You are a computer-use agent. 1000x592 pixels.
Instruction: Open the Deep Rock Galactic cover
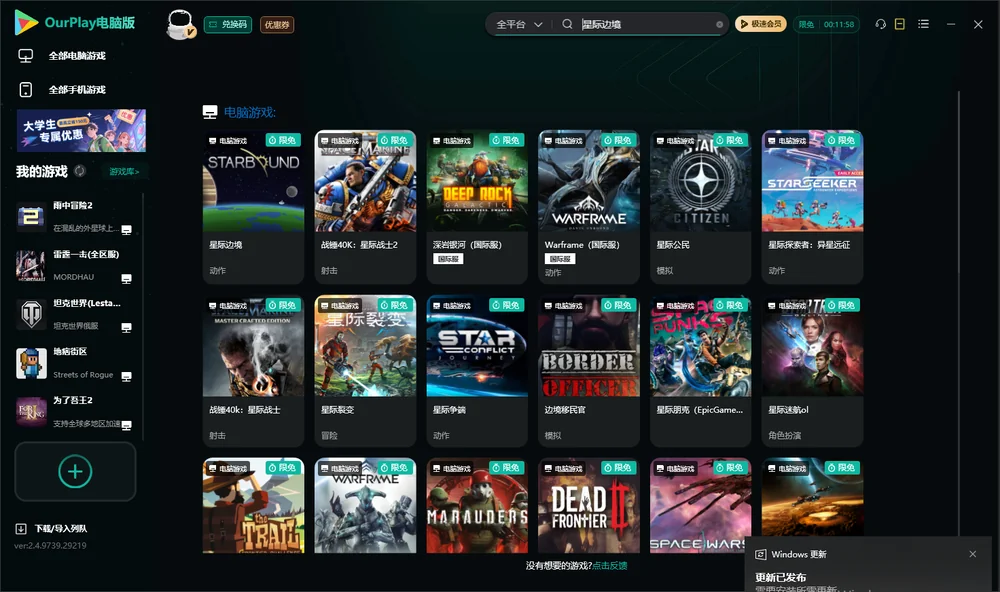pos(477,181)
